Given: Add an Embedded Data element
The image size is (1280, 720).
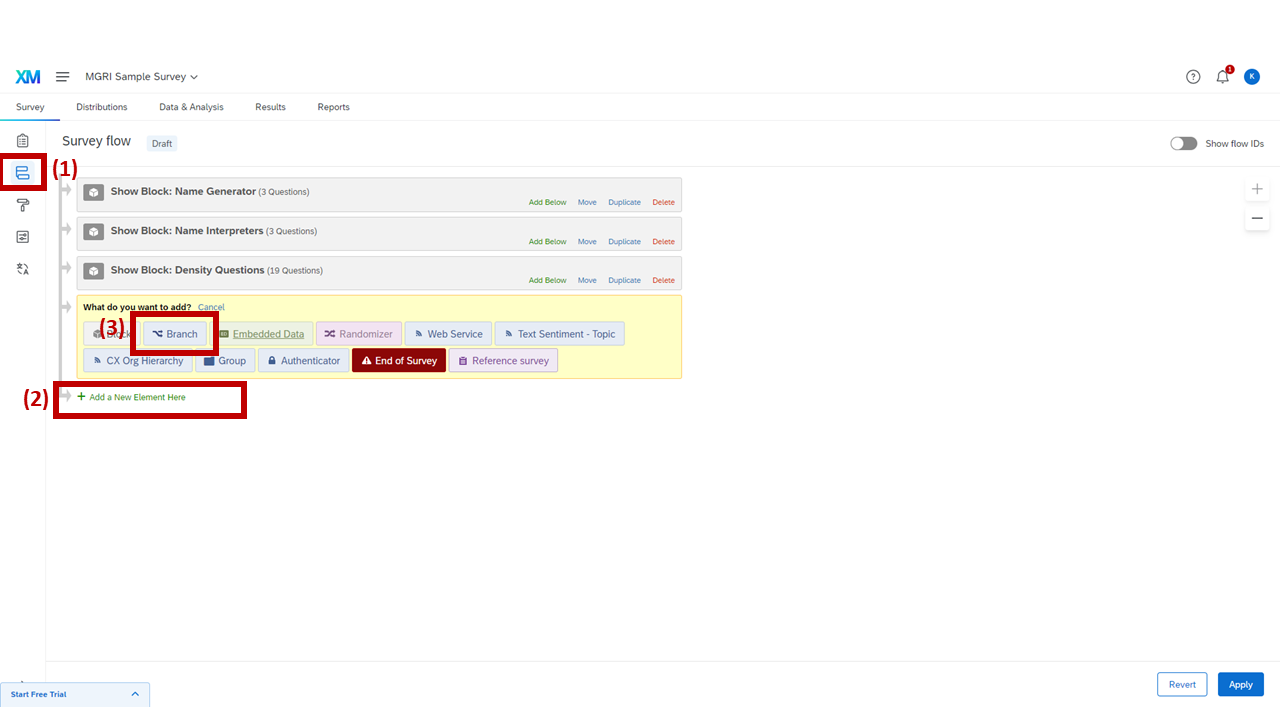Looking at the screenshot, I should [263, 333].
